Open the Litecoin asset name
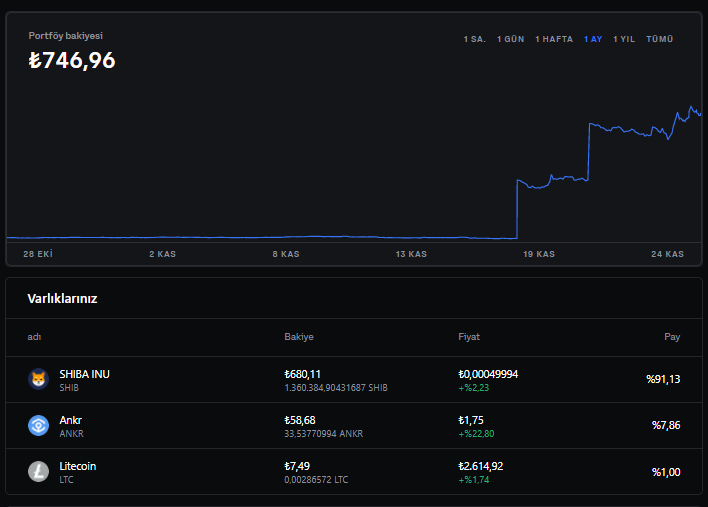The width and height of the screenshot is (708, 507). coord(78,466)
